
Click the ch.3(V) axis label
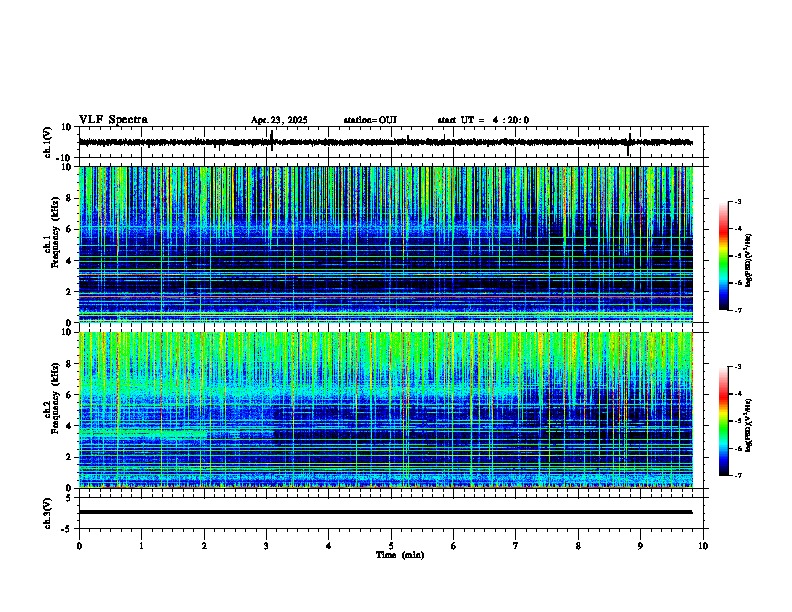pos(48,513)
